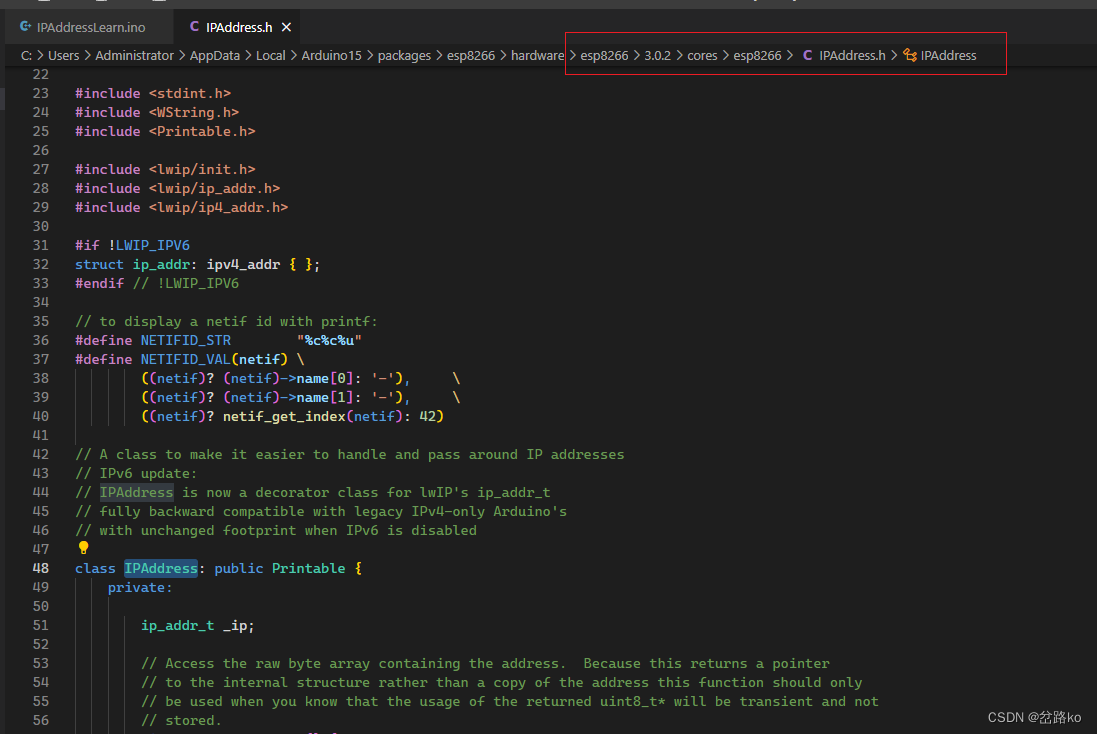Open the 3.0.2 version breadcrumb dropdown
The width and height of the screenshot is (1097, 734).
point(657,55)
